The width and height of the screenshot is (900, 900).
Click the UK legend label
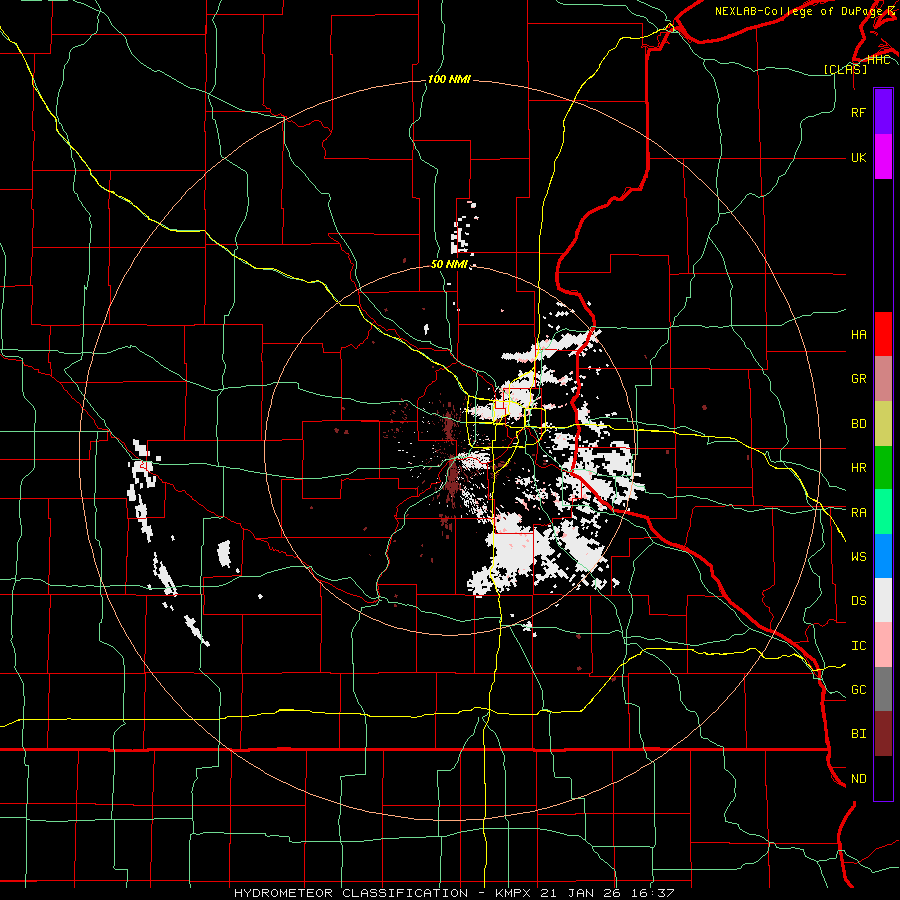click(x=858, y=157)
